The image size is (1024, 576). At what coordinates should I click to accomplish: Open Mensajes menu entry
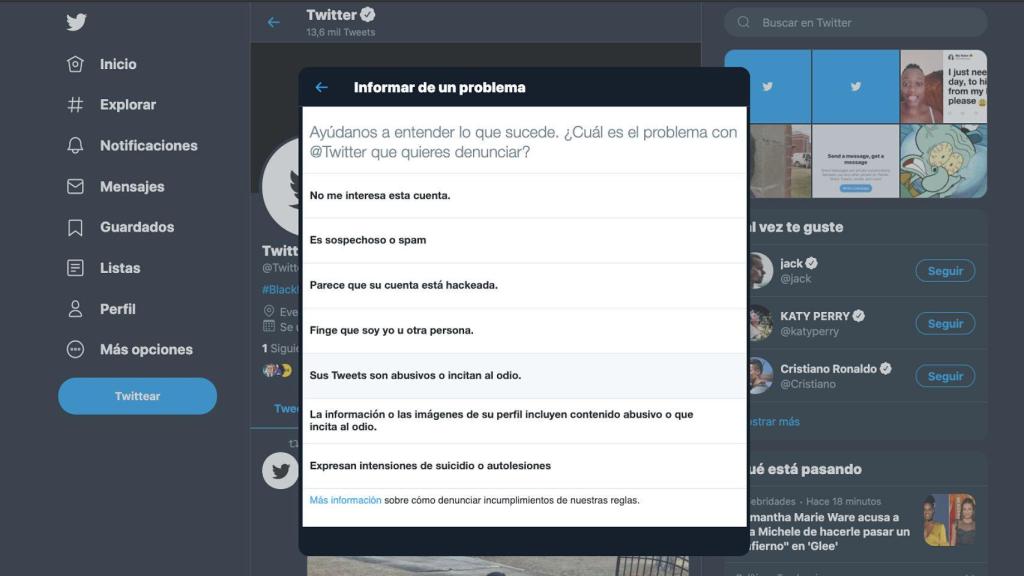pyautogui.click(x=132, y=187)
